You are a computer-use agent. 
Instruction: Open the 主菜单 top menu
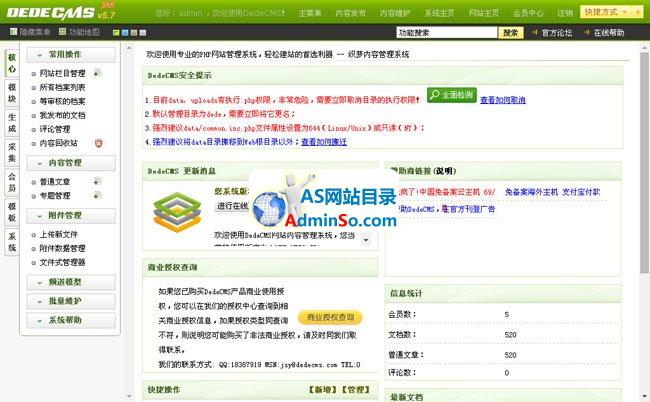click(310, 13)
